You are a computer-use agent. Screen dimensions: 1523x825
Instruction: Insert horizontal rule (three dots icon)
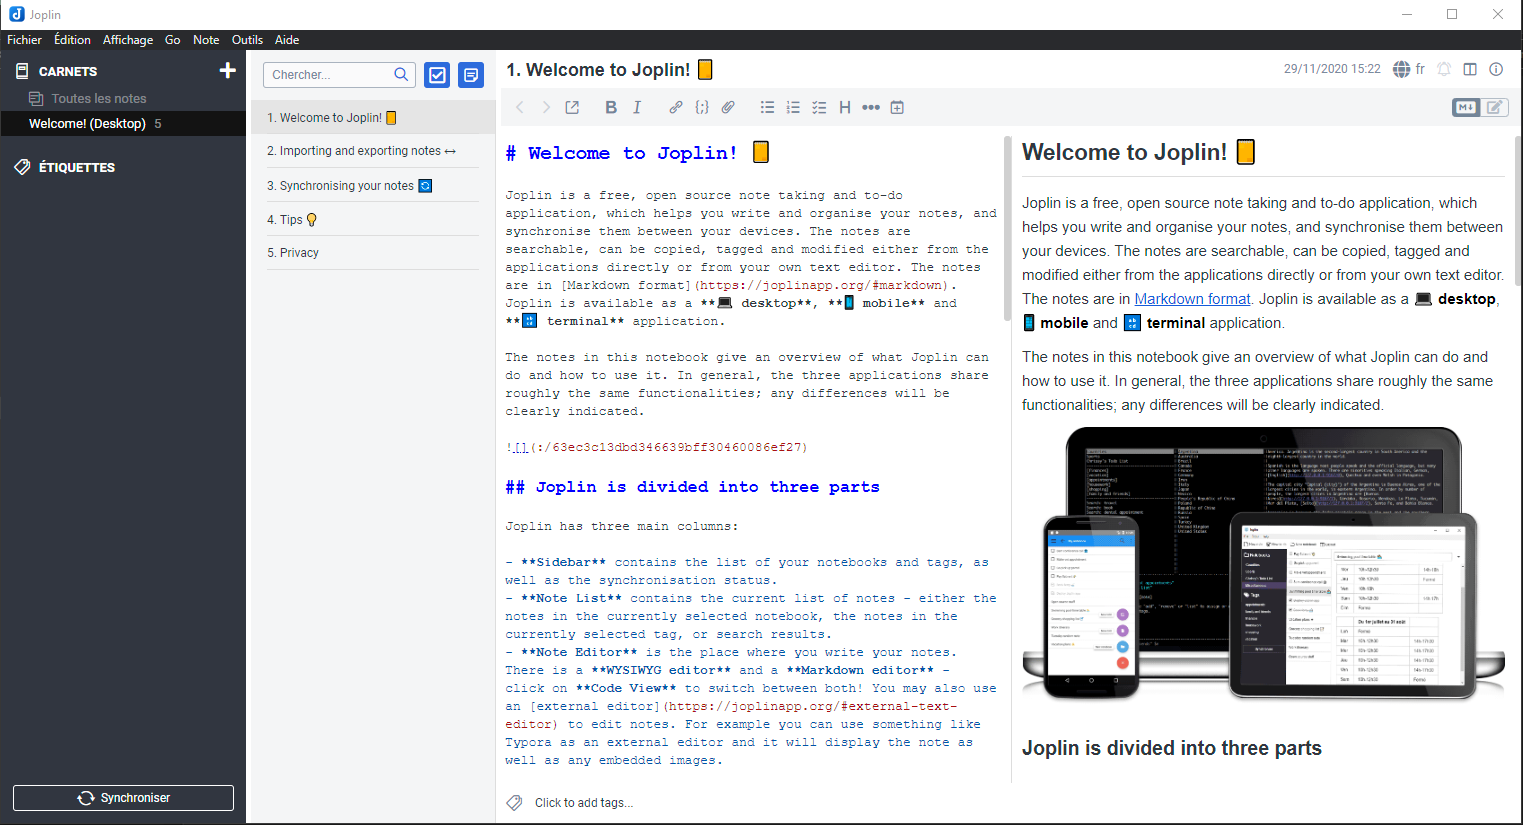(871, 107)
